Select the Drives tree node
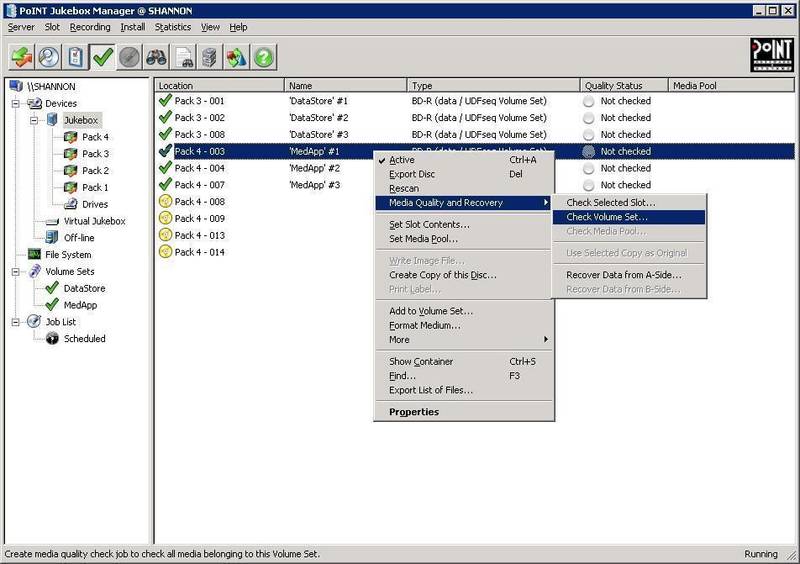 click(95, 204)
